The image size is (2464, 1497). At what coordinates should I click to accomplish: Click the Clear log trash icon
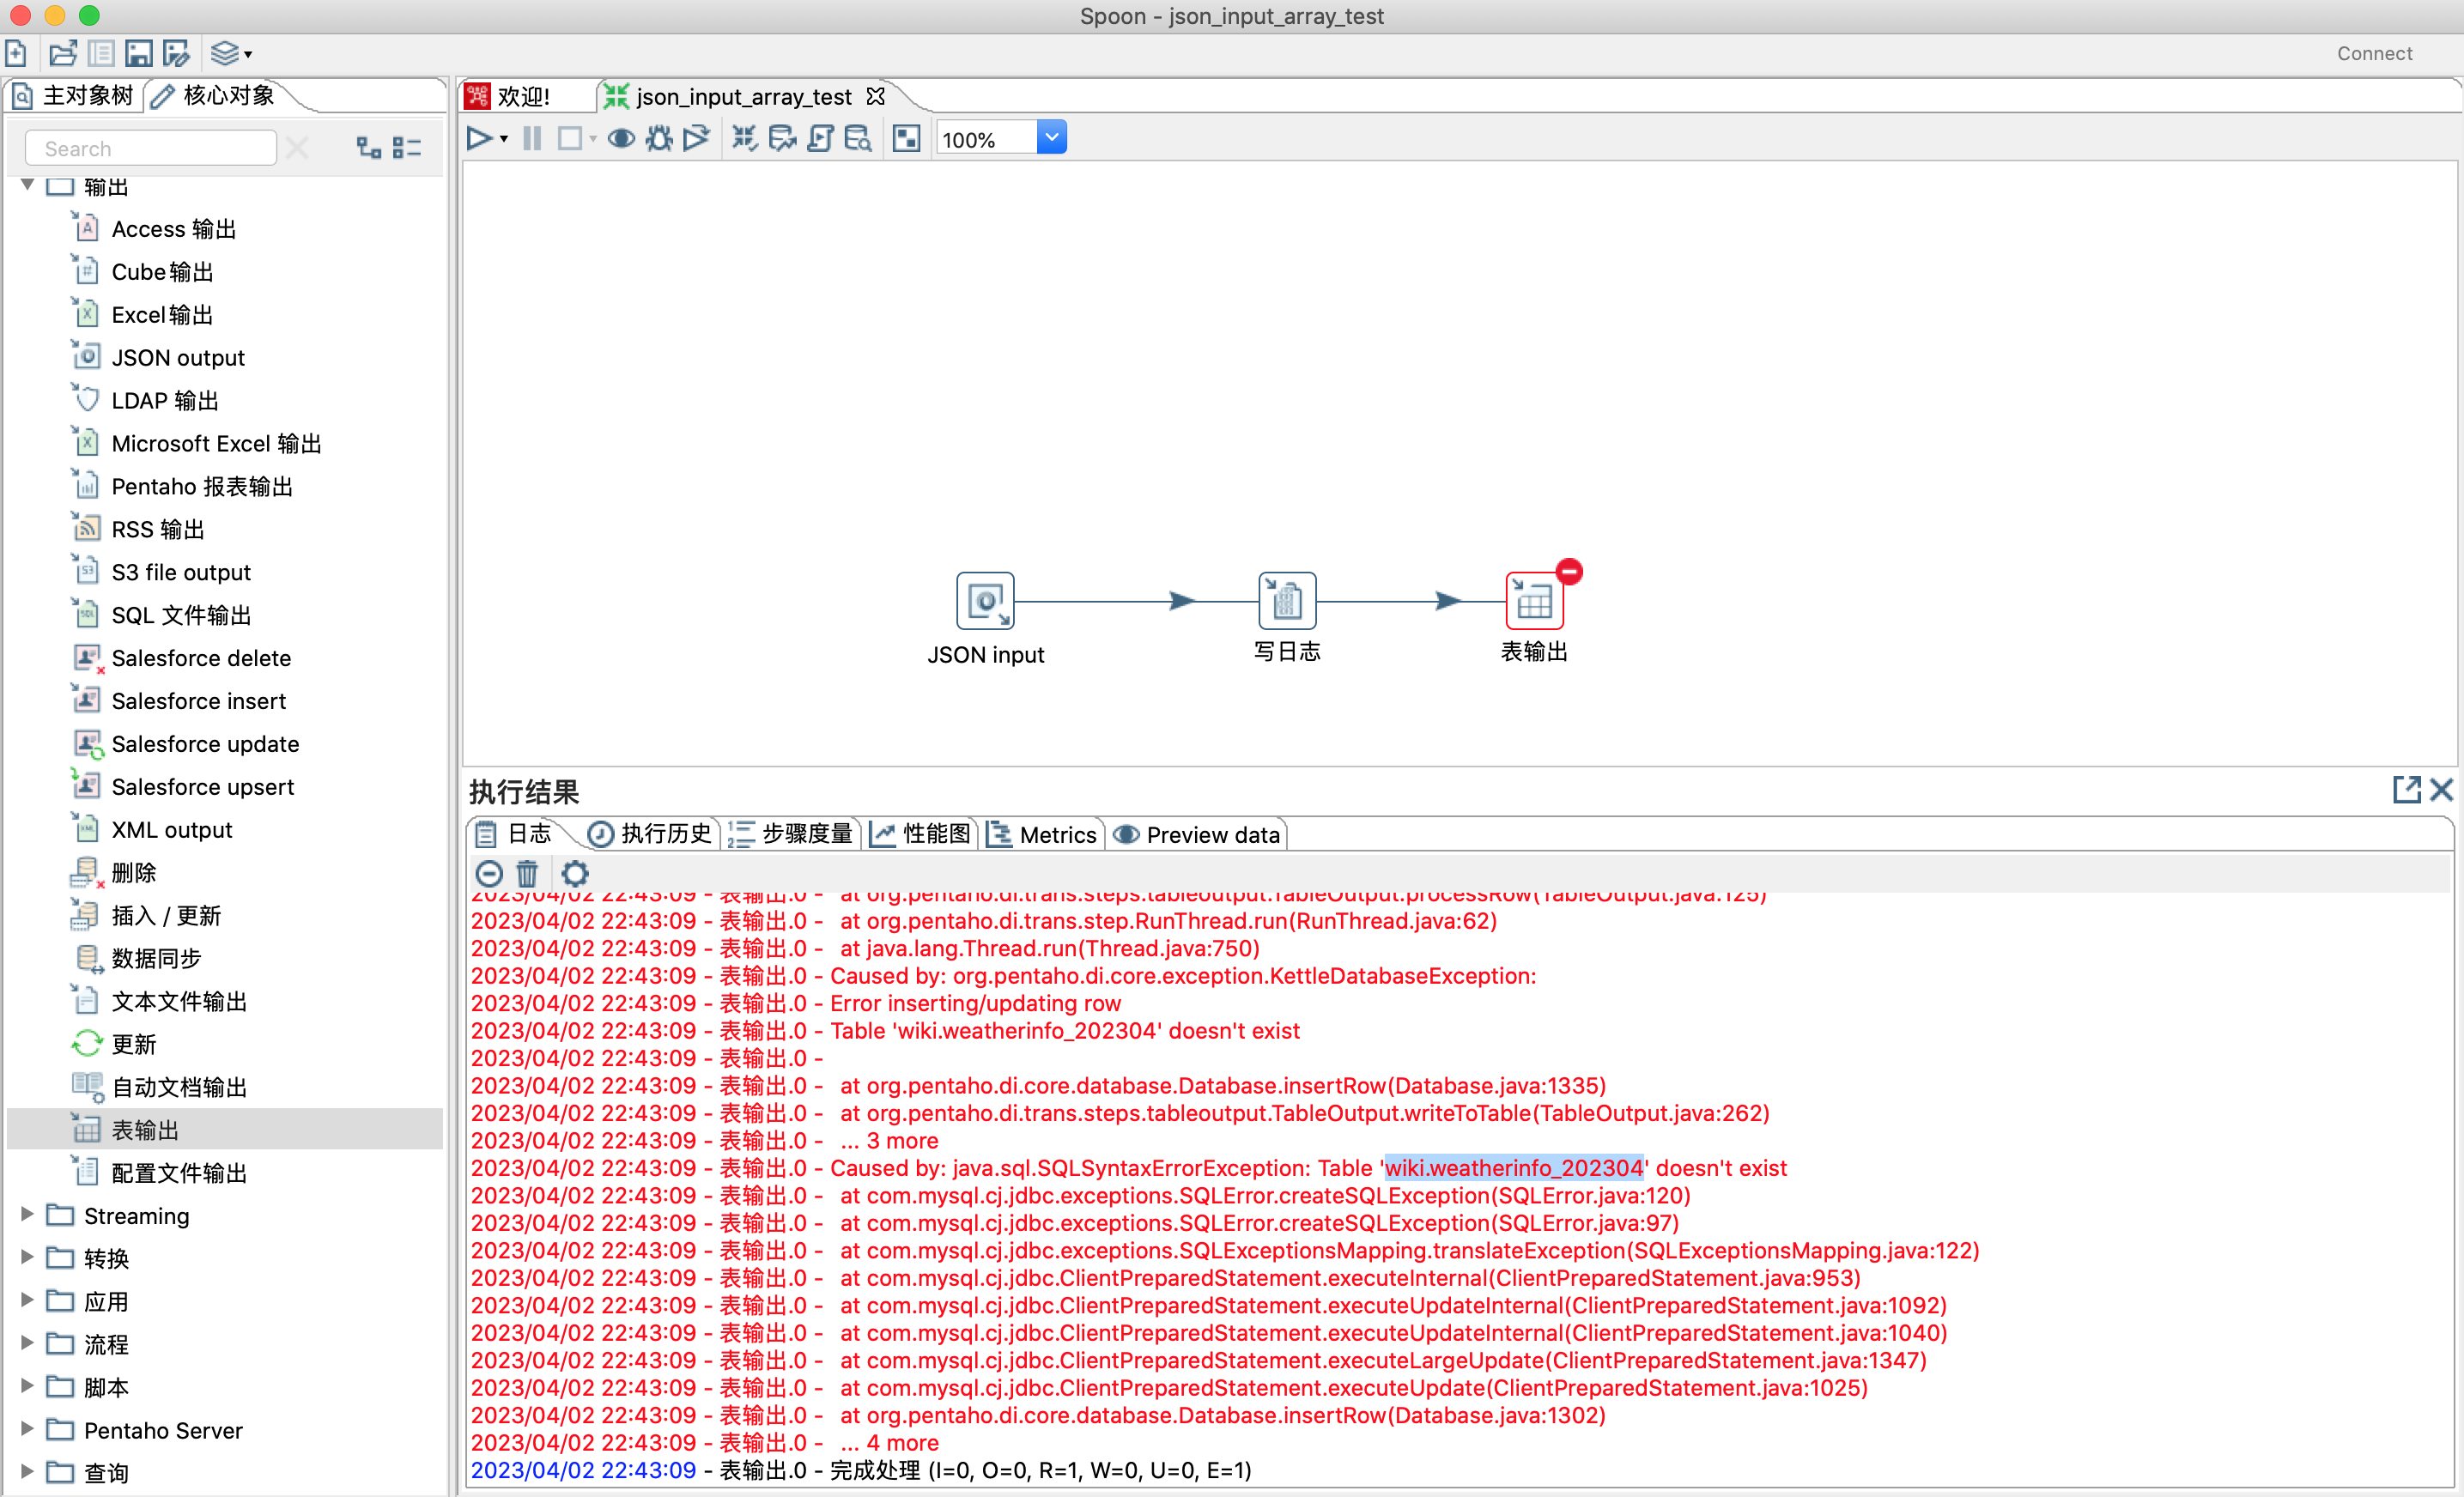click(x=527, y=874)
